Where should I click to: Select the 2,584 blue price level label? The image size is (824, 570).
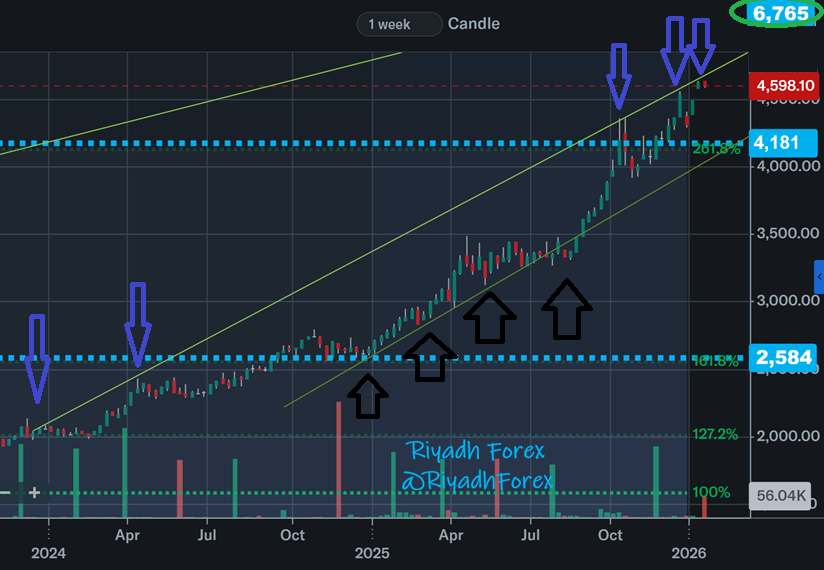pos(784,358)
